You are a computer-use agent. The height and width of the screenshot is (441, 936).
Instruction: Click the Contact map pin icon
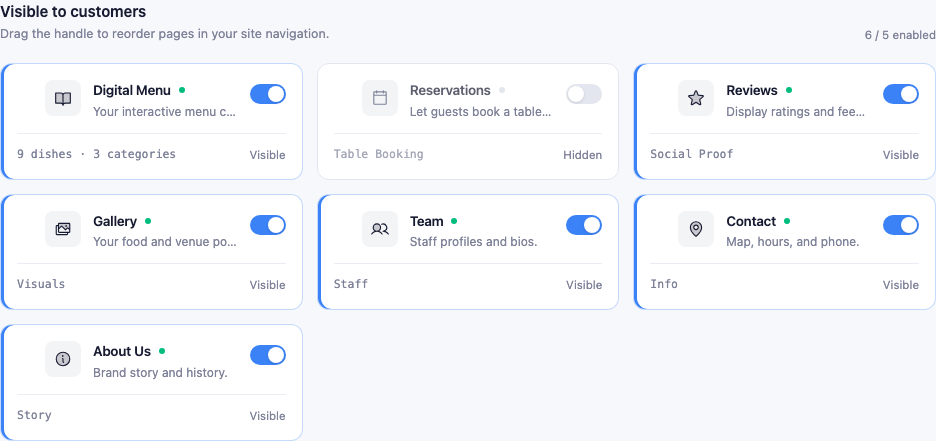pos(696,229)
